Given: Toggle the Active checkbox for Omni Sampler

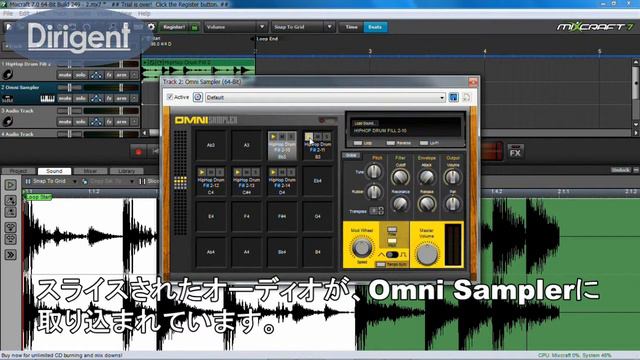Looking at the screenshot, I should click(x=170, y=97).
